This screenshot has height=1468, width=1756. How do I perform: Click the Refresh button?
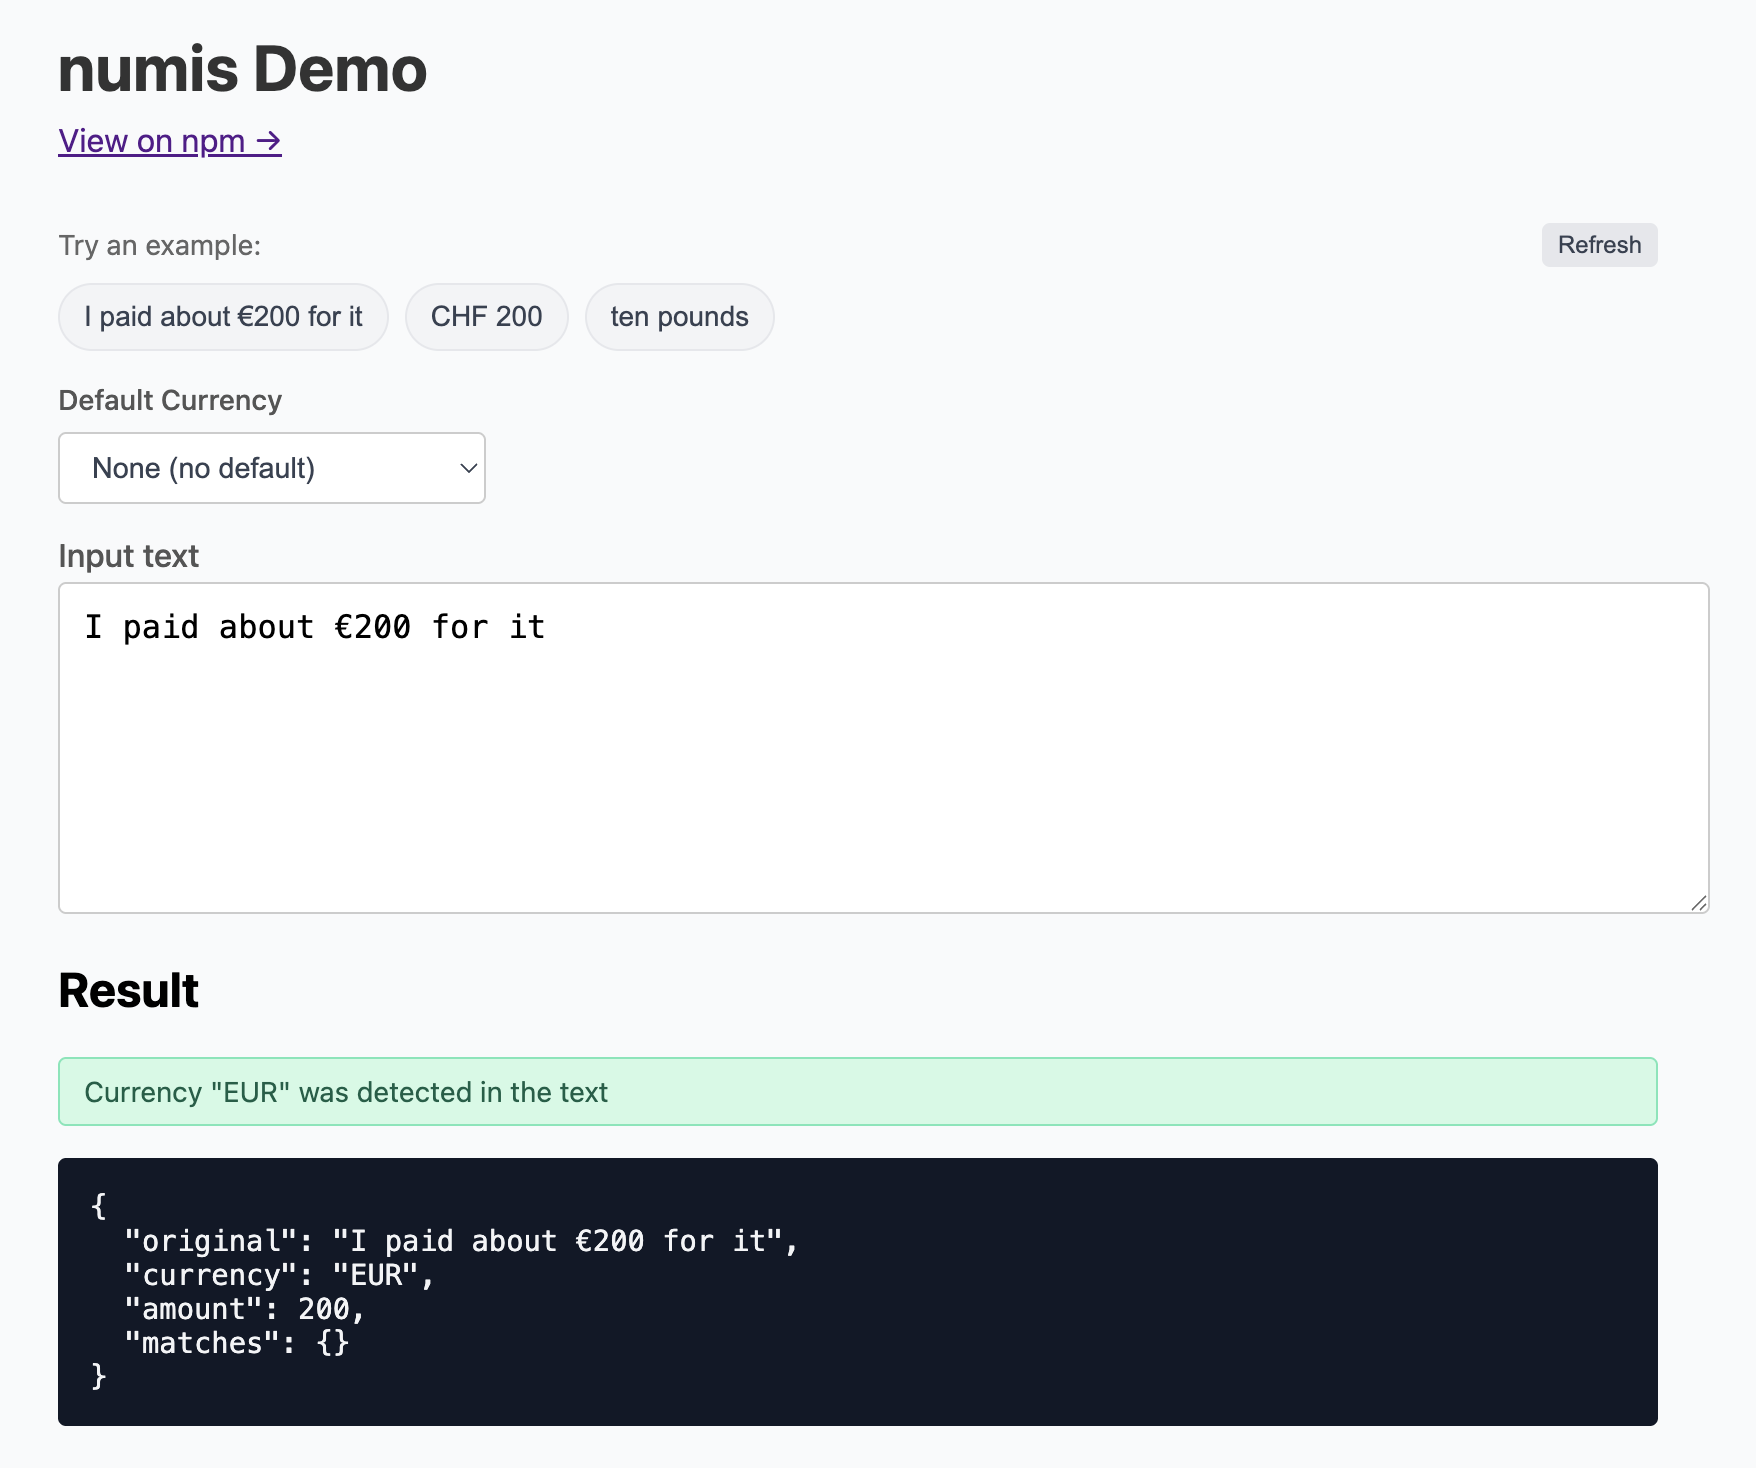tap(1598, 245)
